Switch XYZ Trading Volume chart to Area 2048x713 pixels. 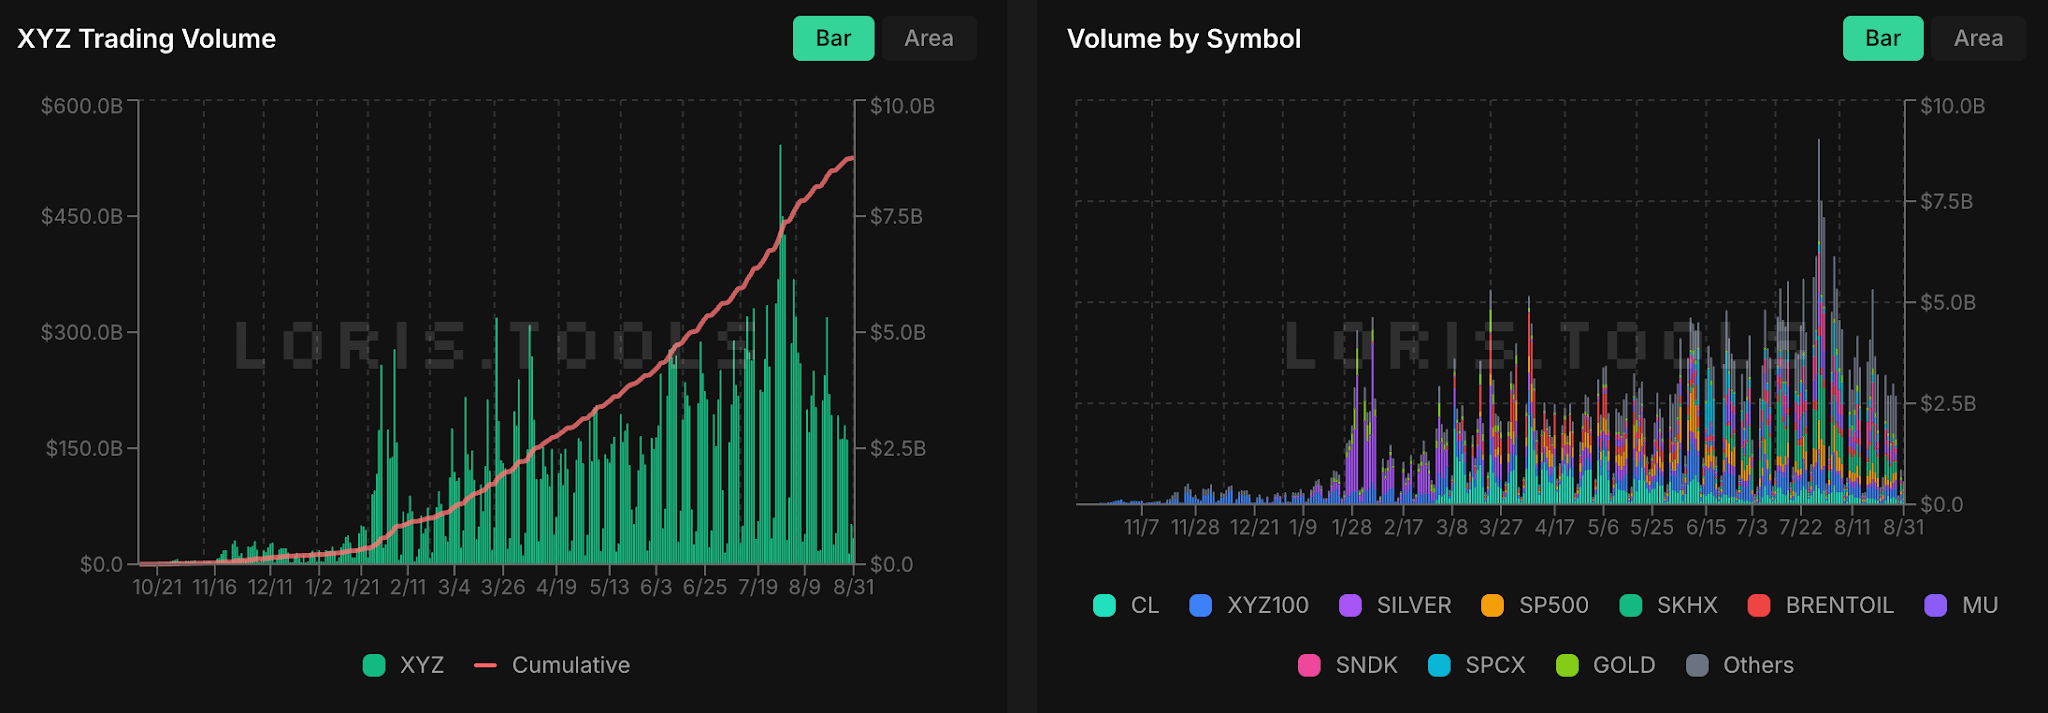tap(928, 38)
